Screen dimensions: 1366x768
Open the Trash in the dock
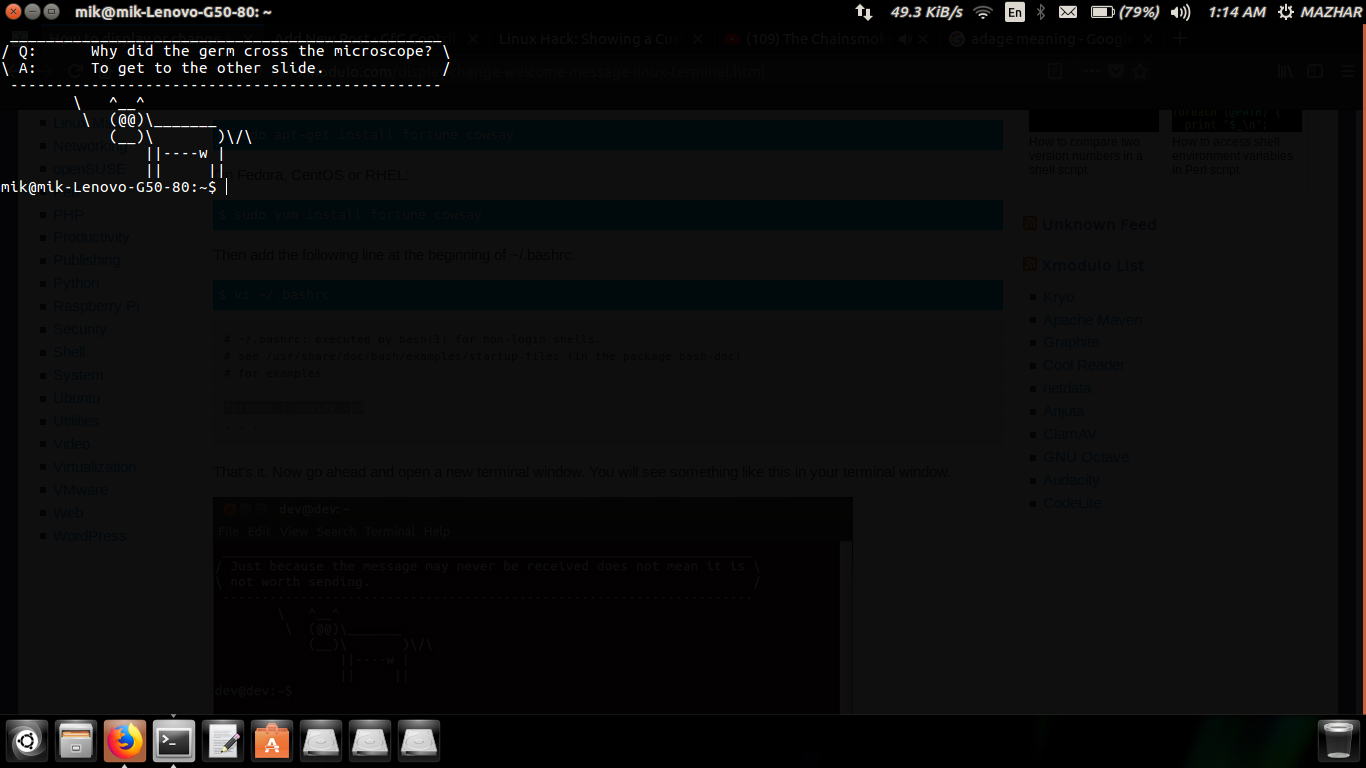point(1337,741)
